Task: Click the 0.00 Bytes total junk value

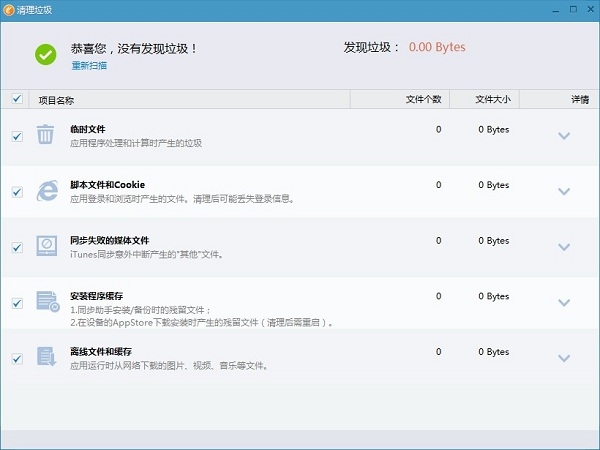Action: point(437,47)
